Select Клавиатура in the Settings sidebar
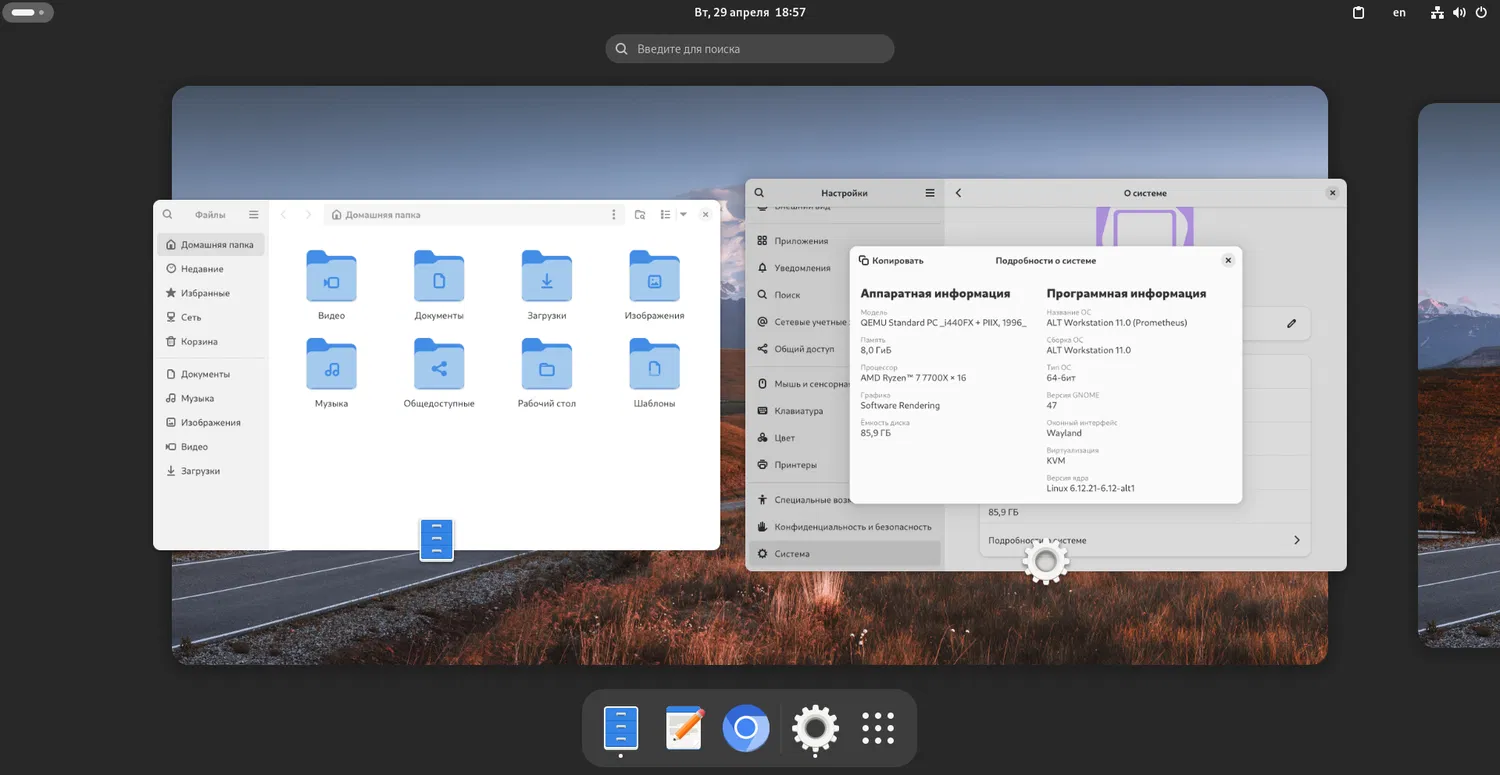The image size is (1500, 775). pos(798,411)
